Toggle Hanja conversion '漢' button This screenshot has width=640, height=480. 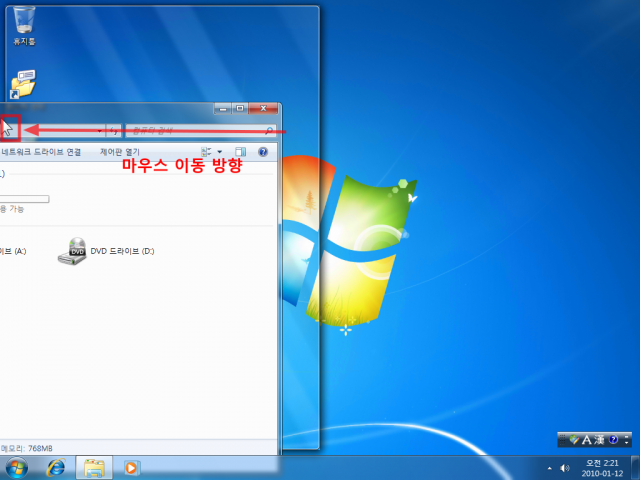(x=600, y=440)
